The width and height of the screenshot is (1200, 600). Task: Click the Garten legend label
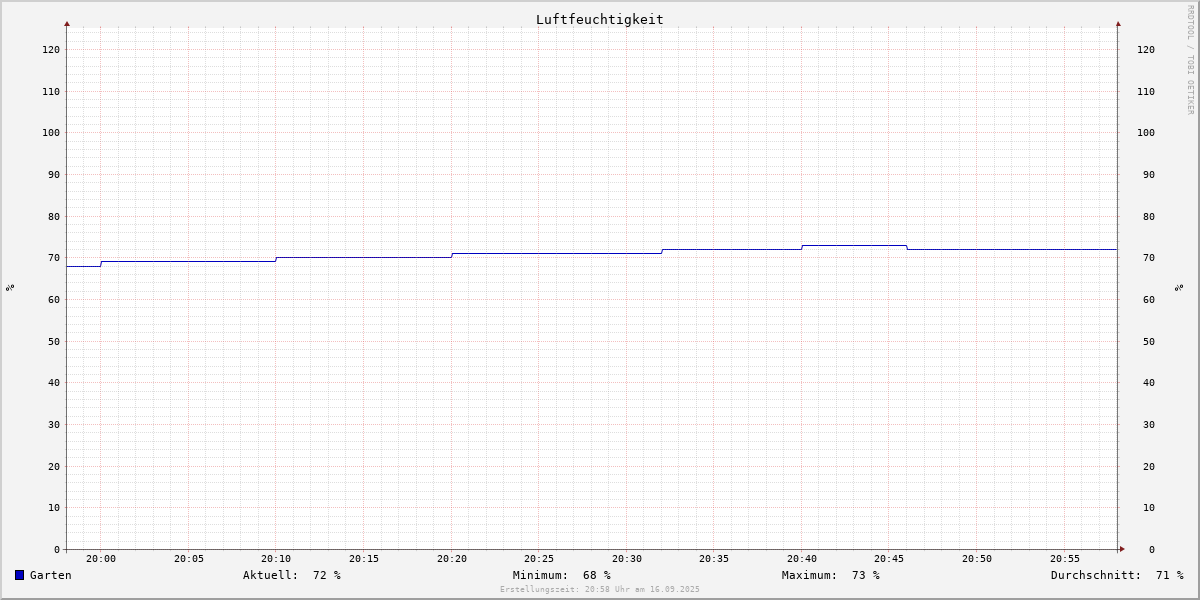click(x=51, y=575)
